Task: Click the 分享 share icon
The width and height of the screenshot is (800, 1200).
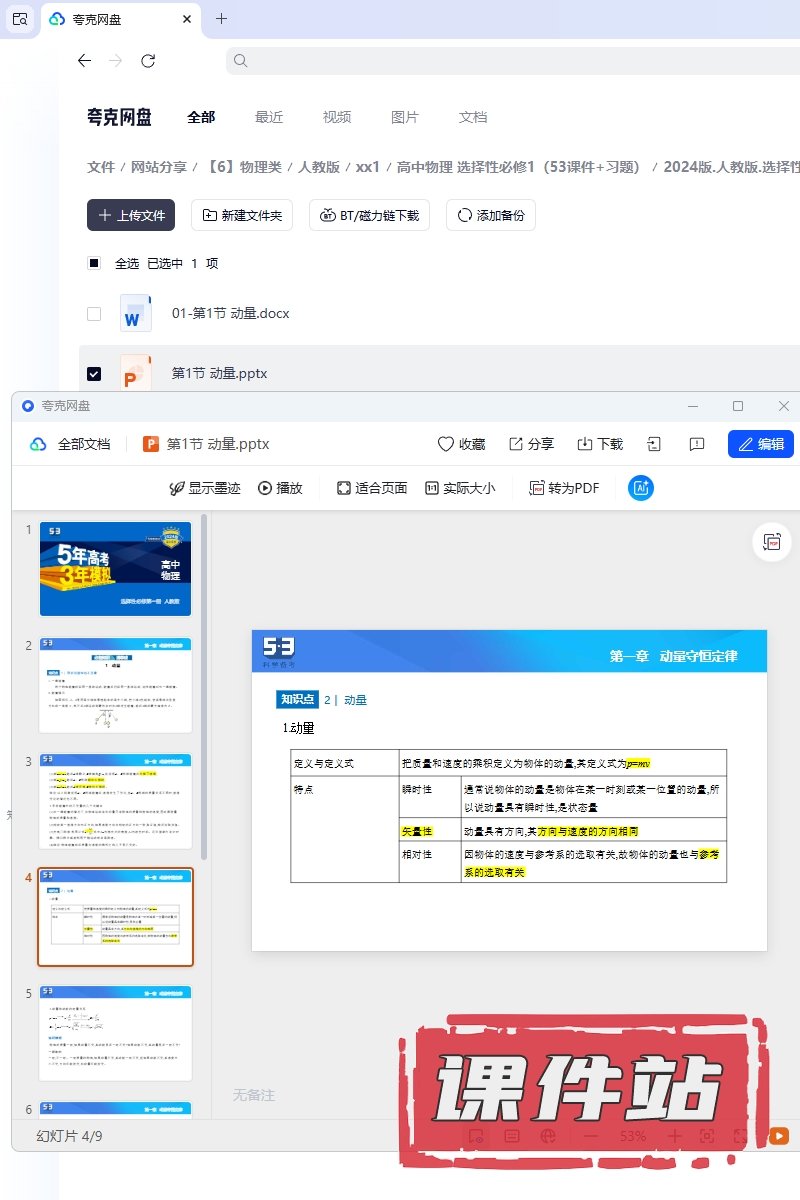Action: (516, 444)
